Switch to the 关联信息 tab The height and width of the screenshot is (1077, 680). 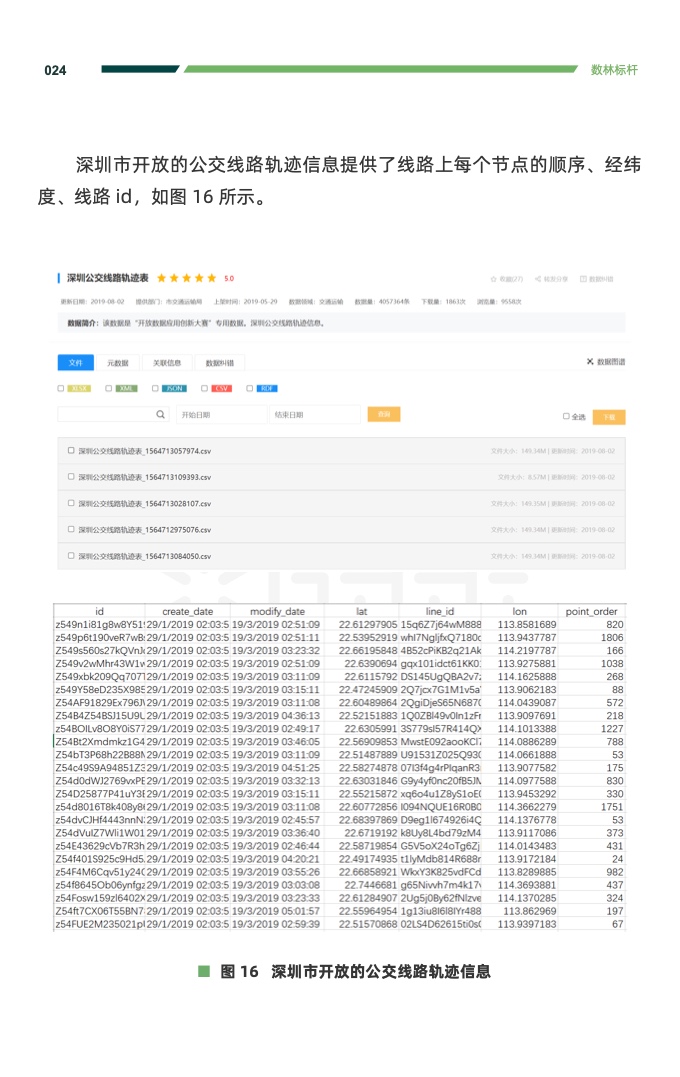pyautogui.click(x=166, y=363)
